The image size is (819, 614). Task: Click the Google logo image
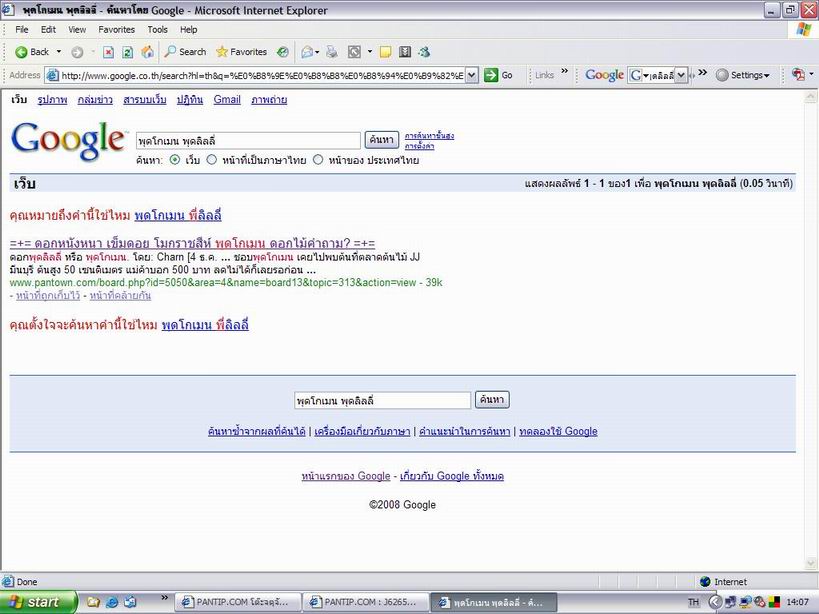pos(69,141)
